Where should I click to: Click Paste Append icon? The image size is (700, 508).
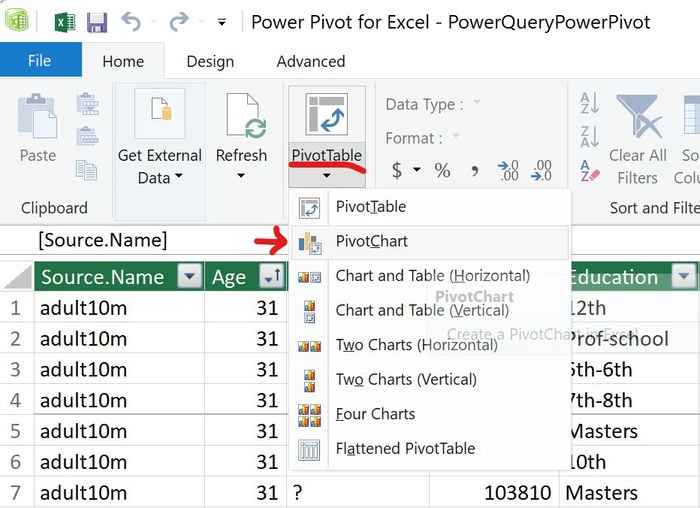pos(88,104)
